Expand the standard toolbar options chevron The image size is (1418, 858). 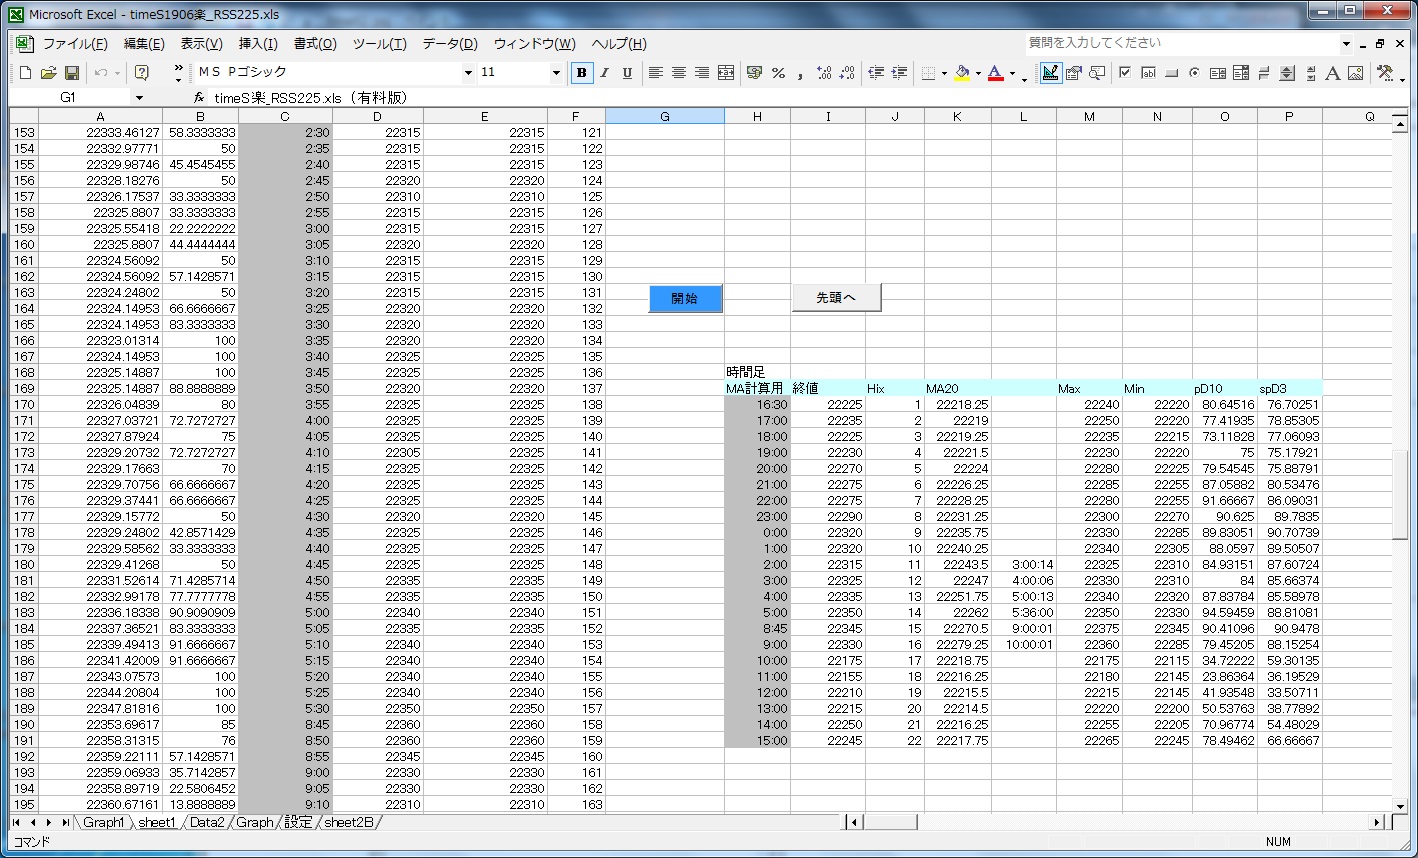pos(178,73)
